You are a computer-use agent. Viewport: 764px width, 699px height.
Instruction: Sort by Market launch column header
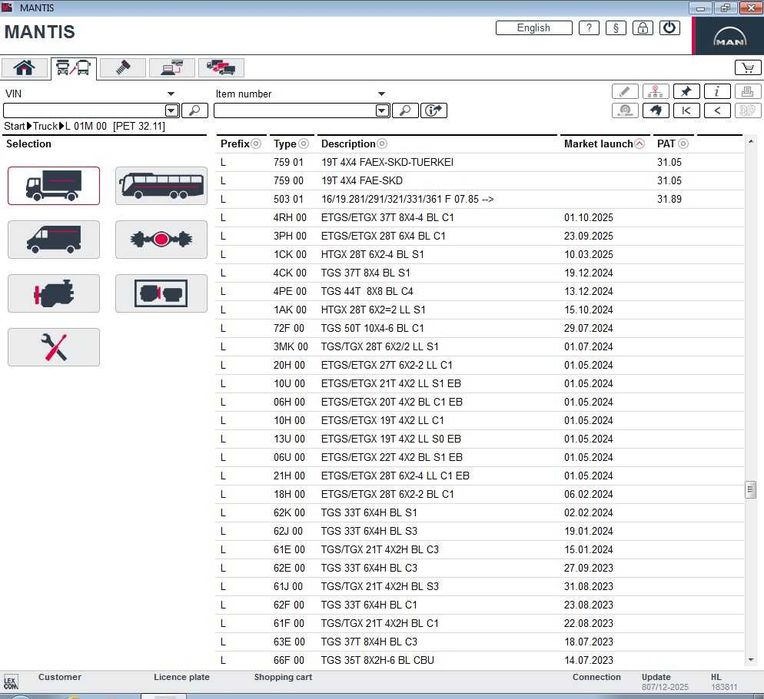coord(604,144)
